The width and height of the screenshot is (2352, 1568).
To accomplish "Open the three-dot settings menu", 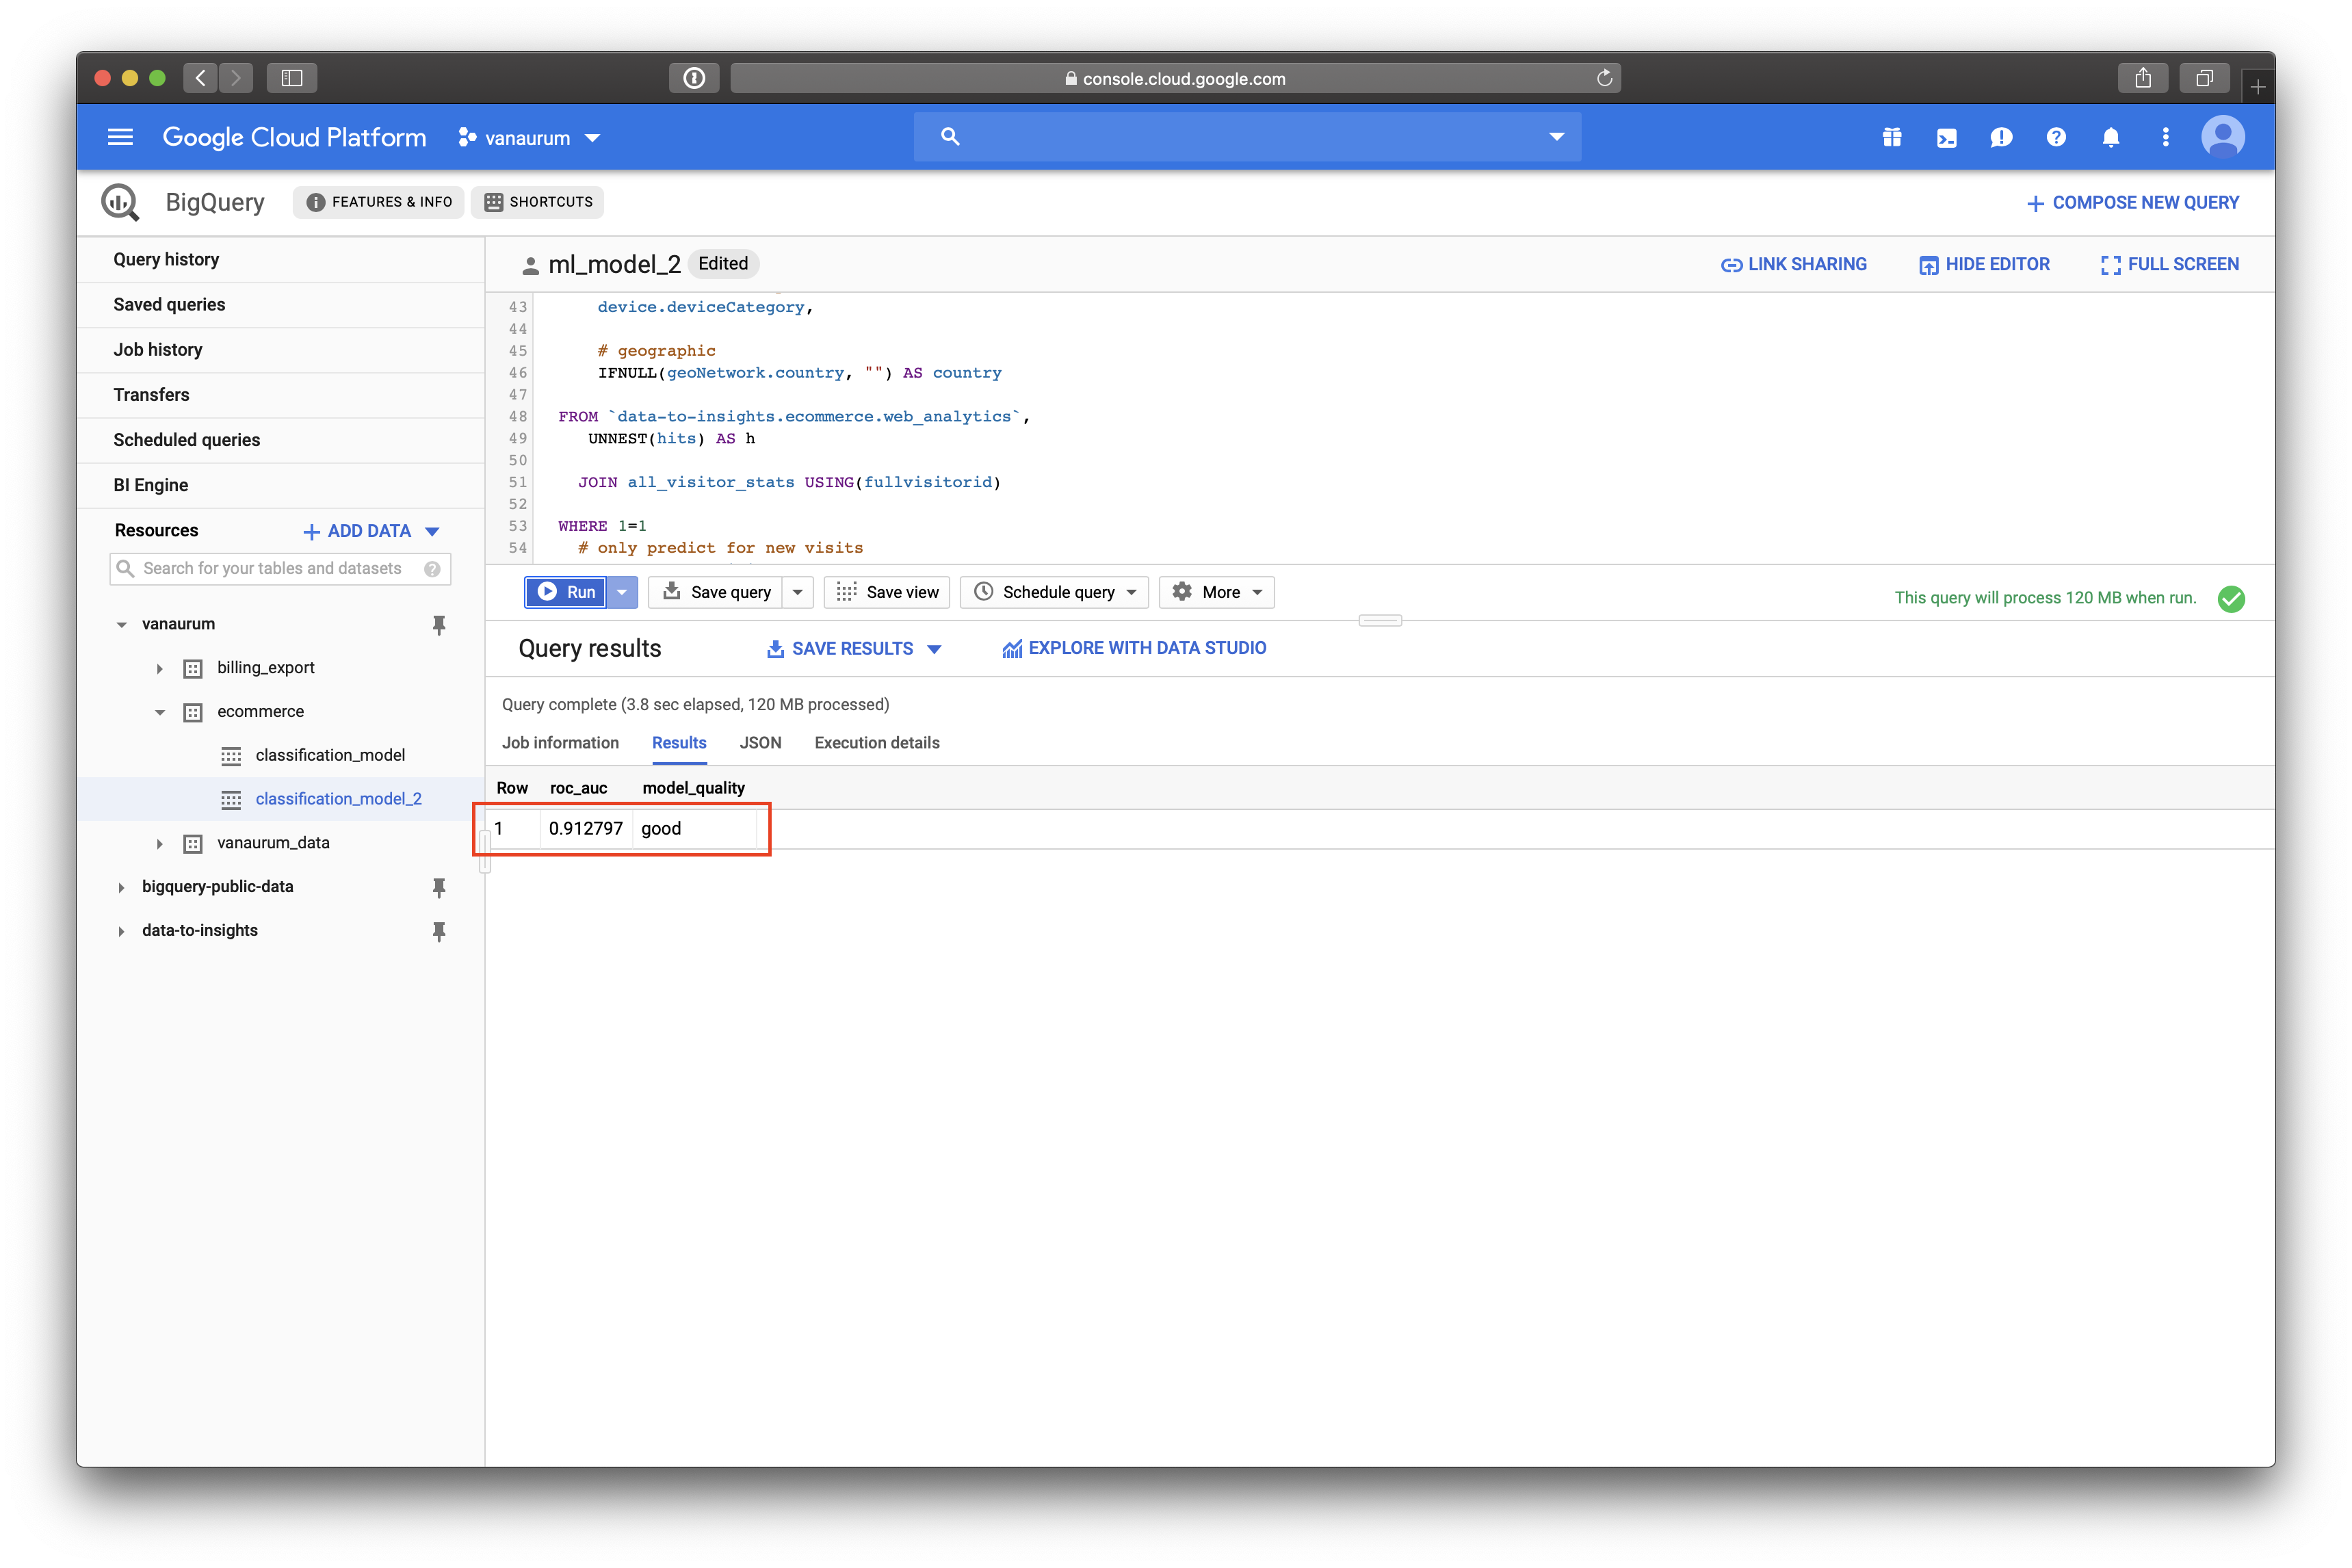I will pyautogui.click(x=2165, y=137).
